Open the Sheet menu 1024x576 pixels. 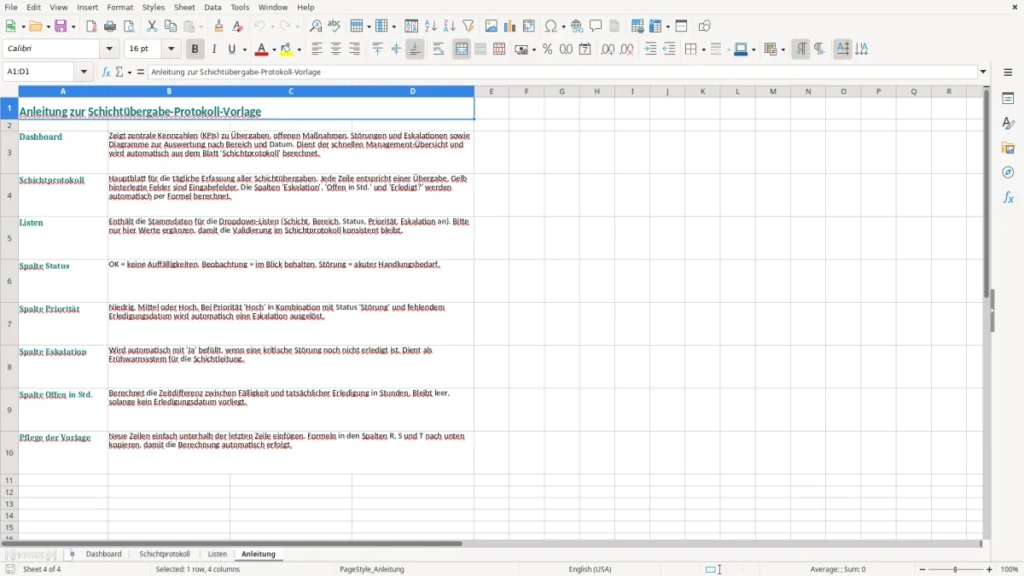184,7
